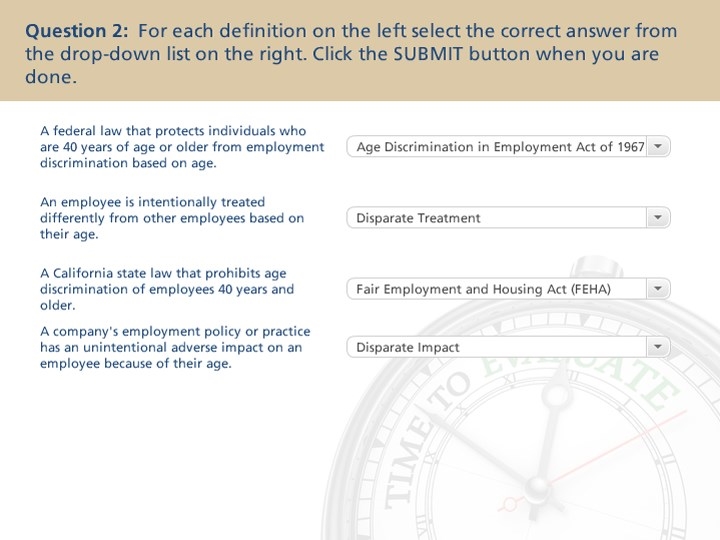Click the tan question header banner
The width and height of the screenshot is (720, 540).
(360, 51)
